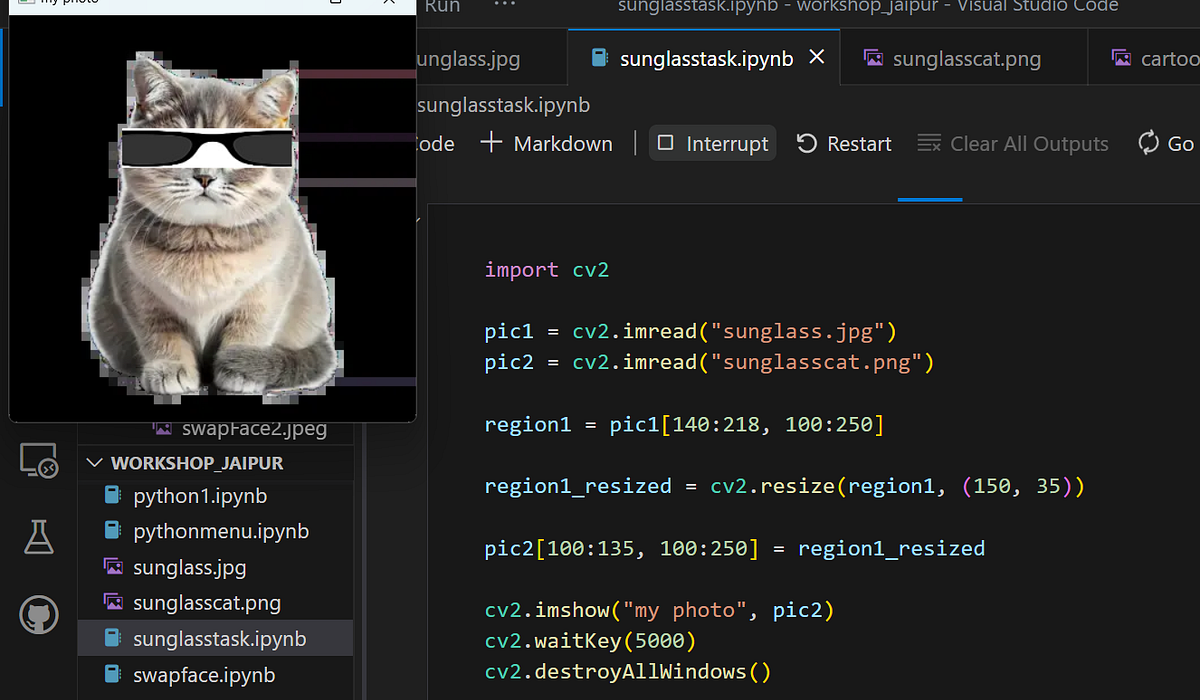Open the Run menu

pyautogui.click(x=441, y=7)
